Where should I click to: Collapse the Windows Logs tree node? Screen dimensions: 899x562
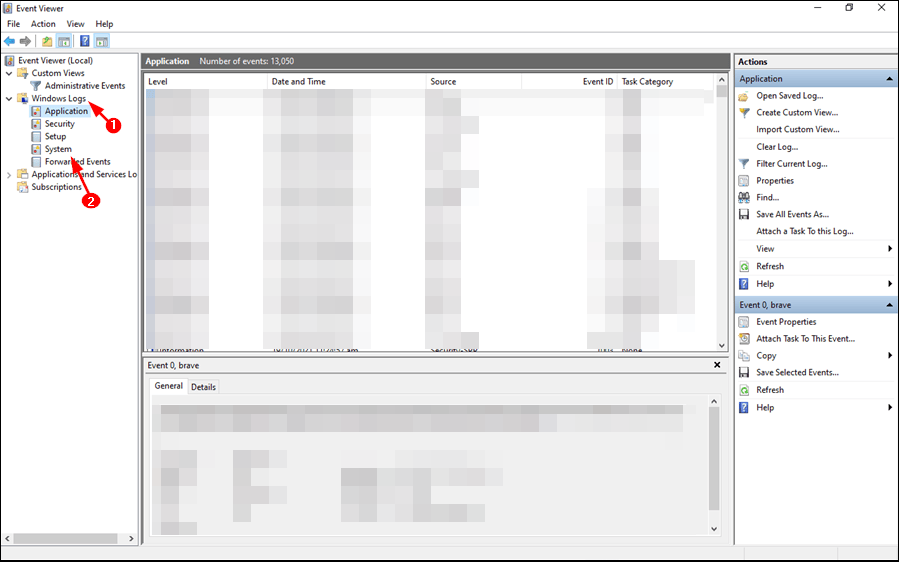coord(10,99)
